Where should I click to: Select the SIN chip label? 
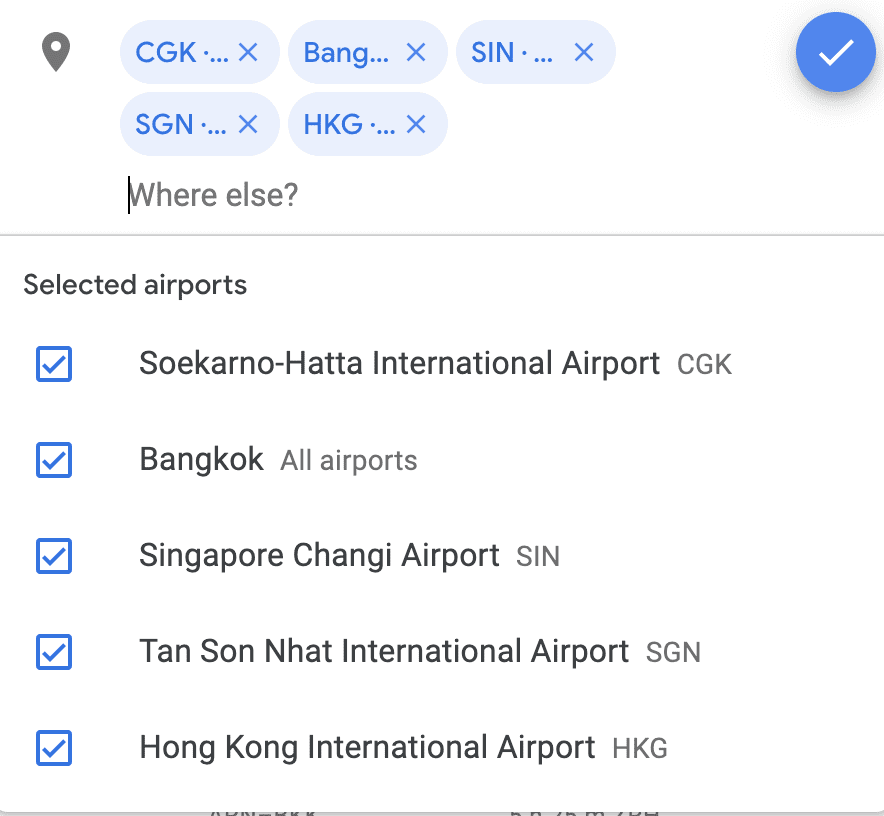(512, 52)
